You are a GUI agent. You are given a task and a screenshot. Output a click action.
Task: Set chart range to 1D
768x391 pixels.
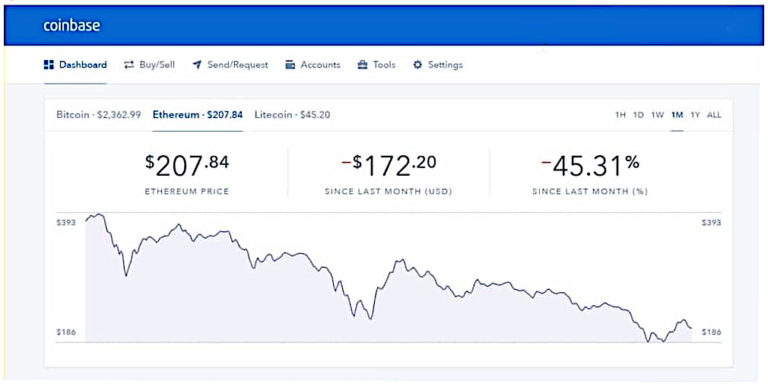638,115
